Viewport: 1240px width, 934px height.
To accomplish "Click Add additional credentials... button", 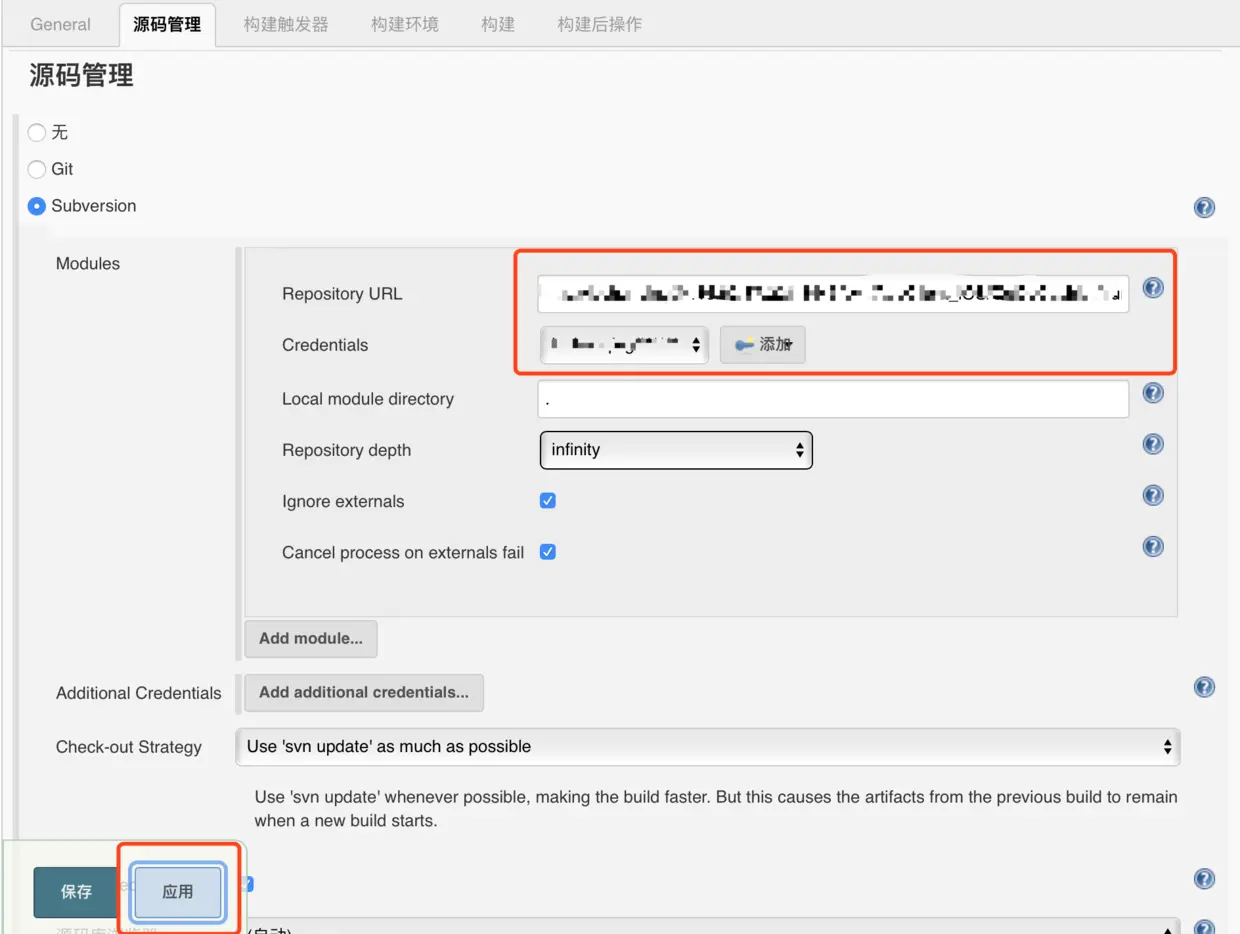I will tap(364, 692).
